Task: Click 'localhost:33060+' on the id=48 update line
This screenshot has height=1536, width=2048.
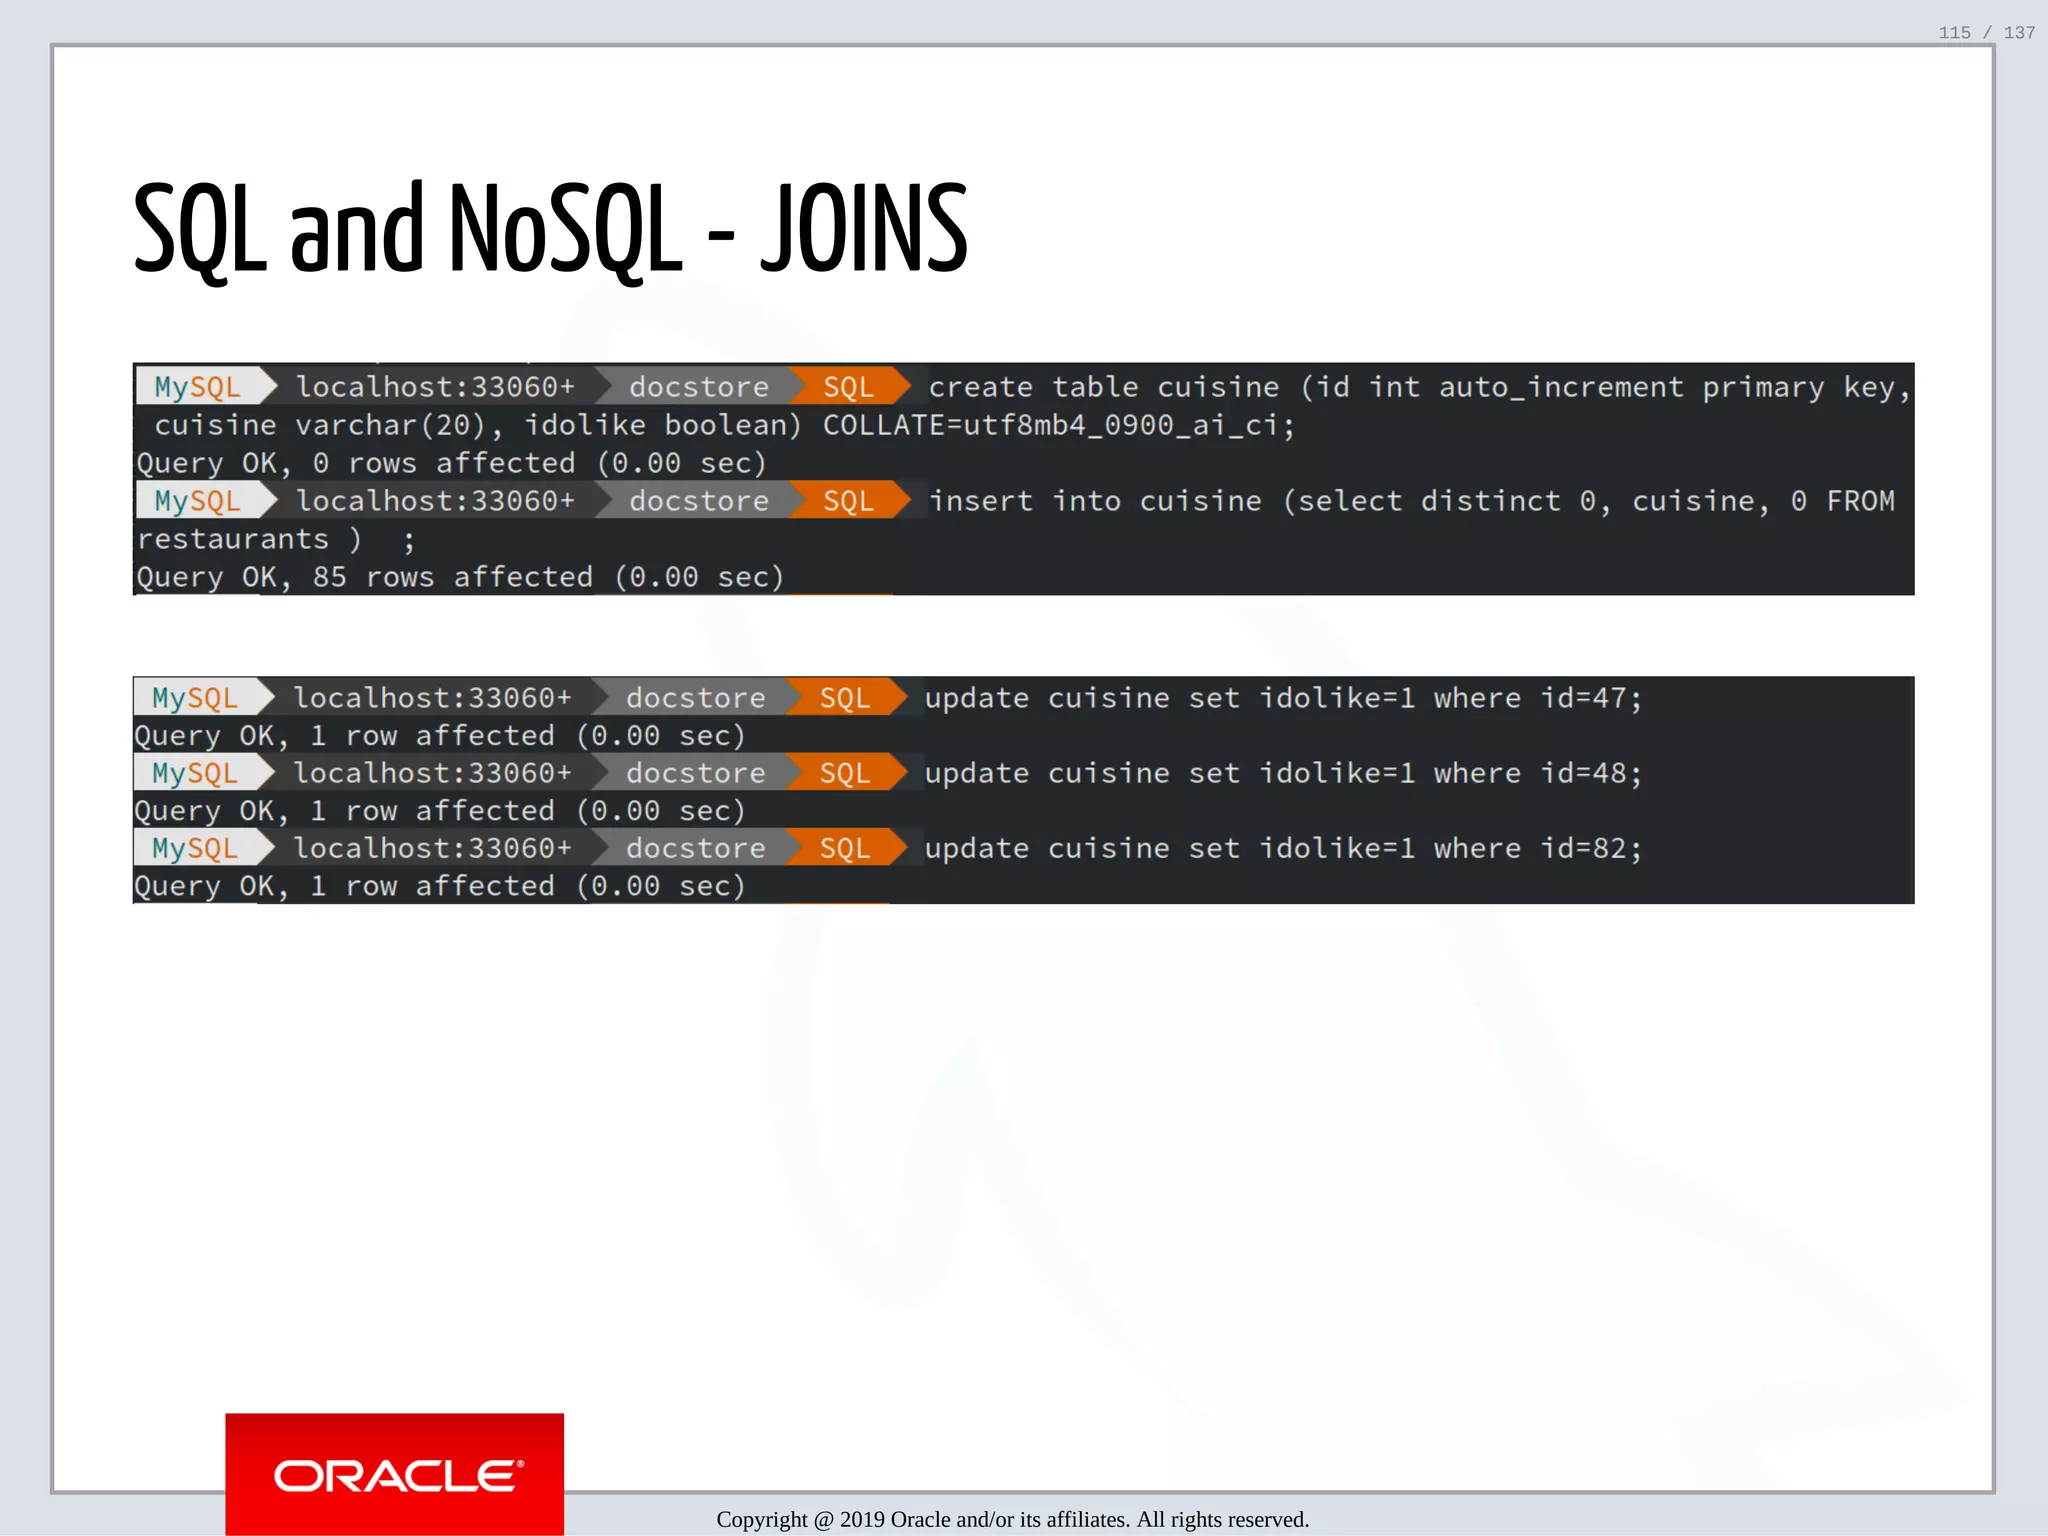Action: click(432, 773)
